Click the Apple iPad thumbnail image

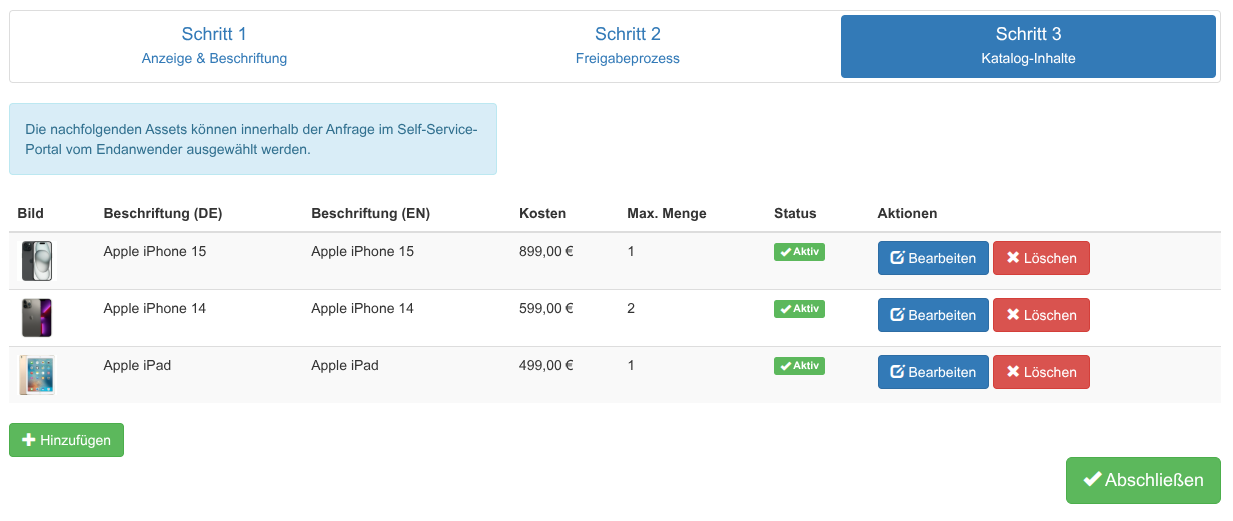[x=37, y=375]
